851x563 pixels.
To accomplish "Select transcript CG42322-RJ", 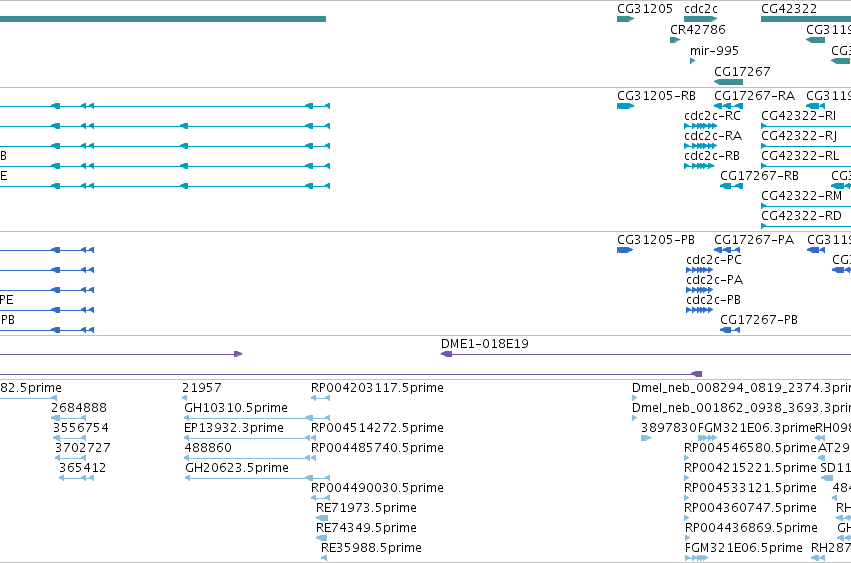I will 799,136.
